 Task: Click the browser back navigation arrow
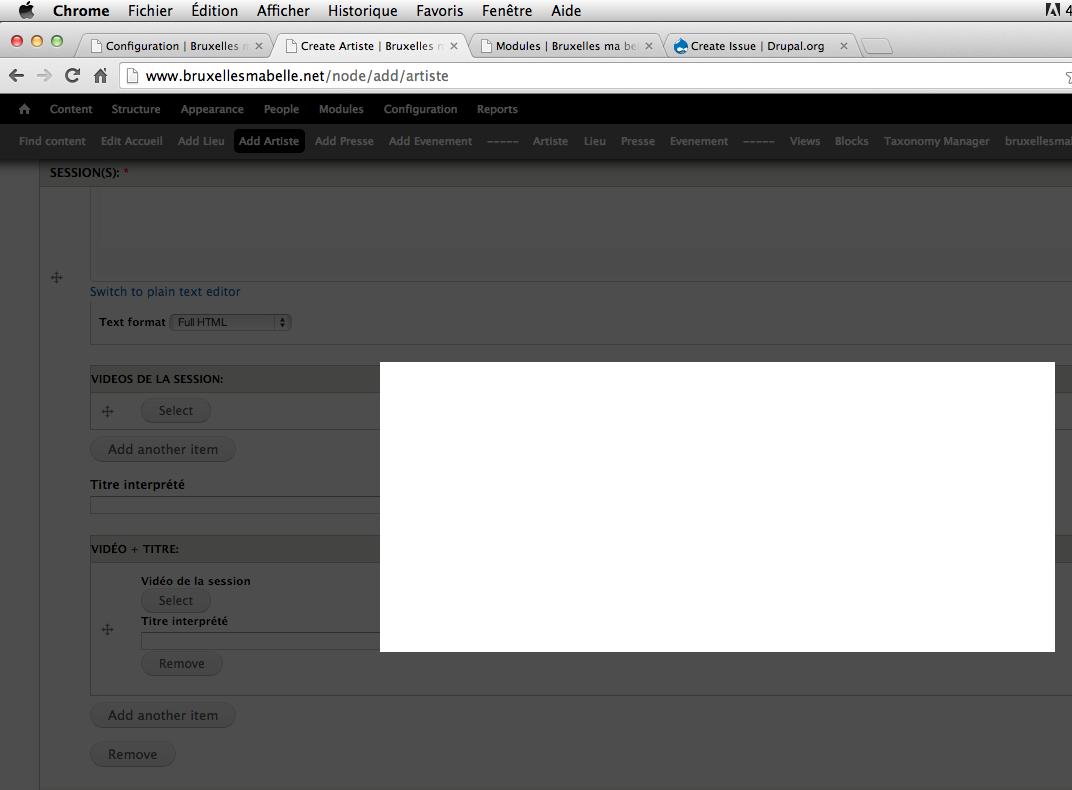(16, 74)
